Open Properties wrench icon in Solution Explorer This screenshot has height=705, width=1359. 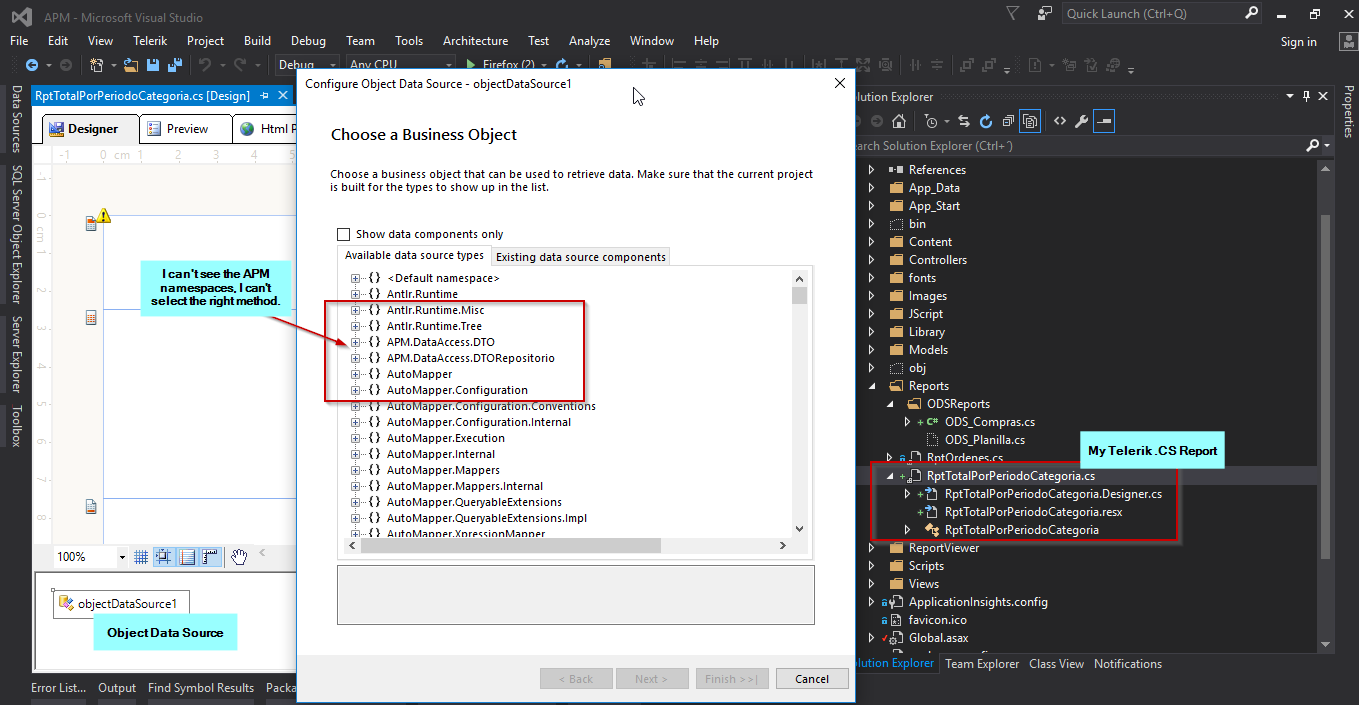pos(1081,122)
